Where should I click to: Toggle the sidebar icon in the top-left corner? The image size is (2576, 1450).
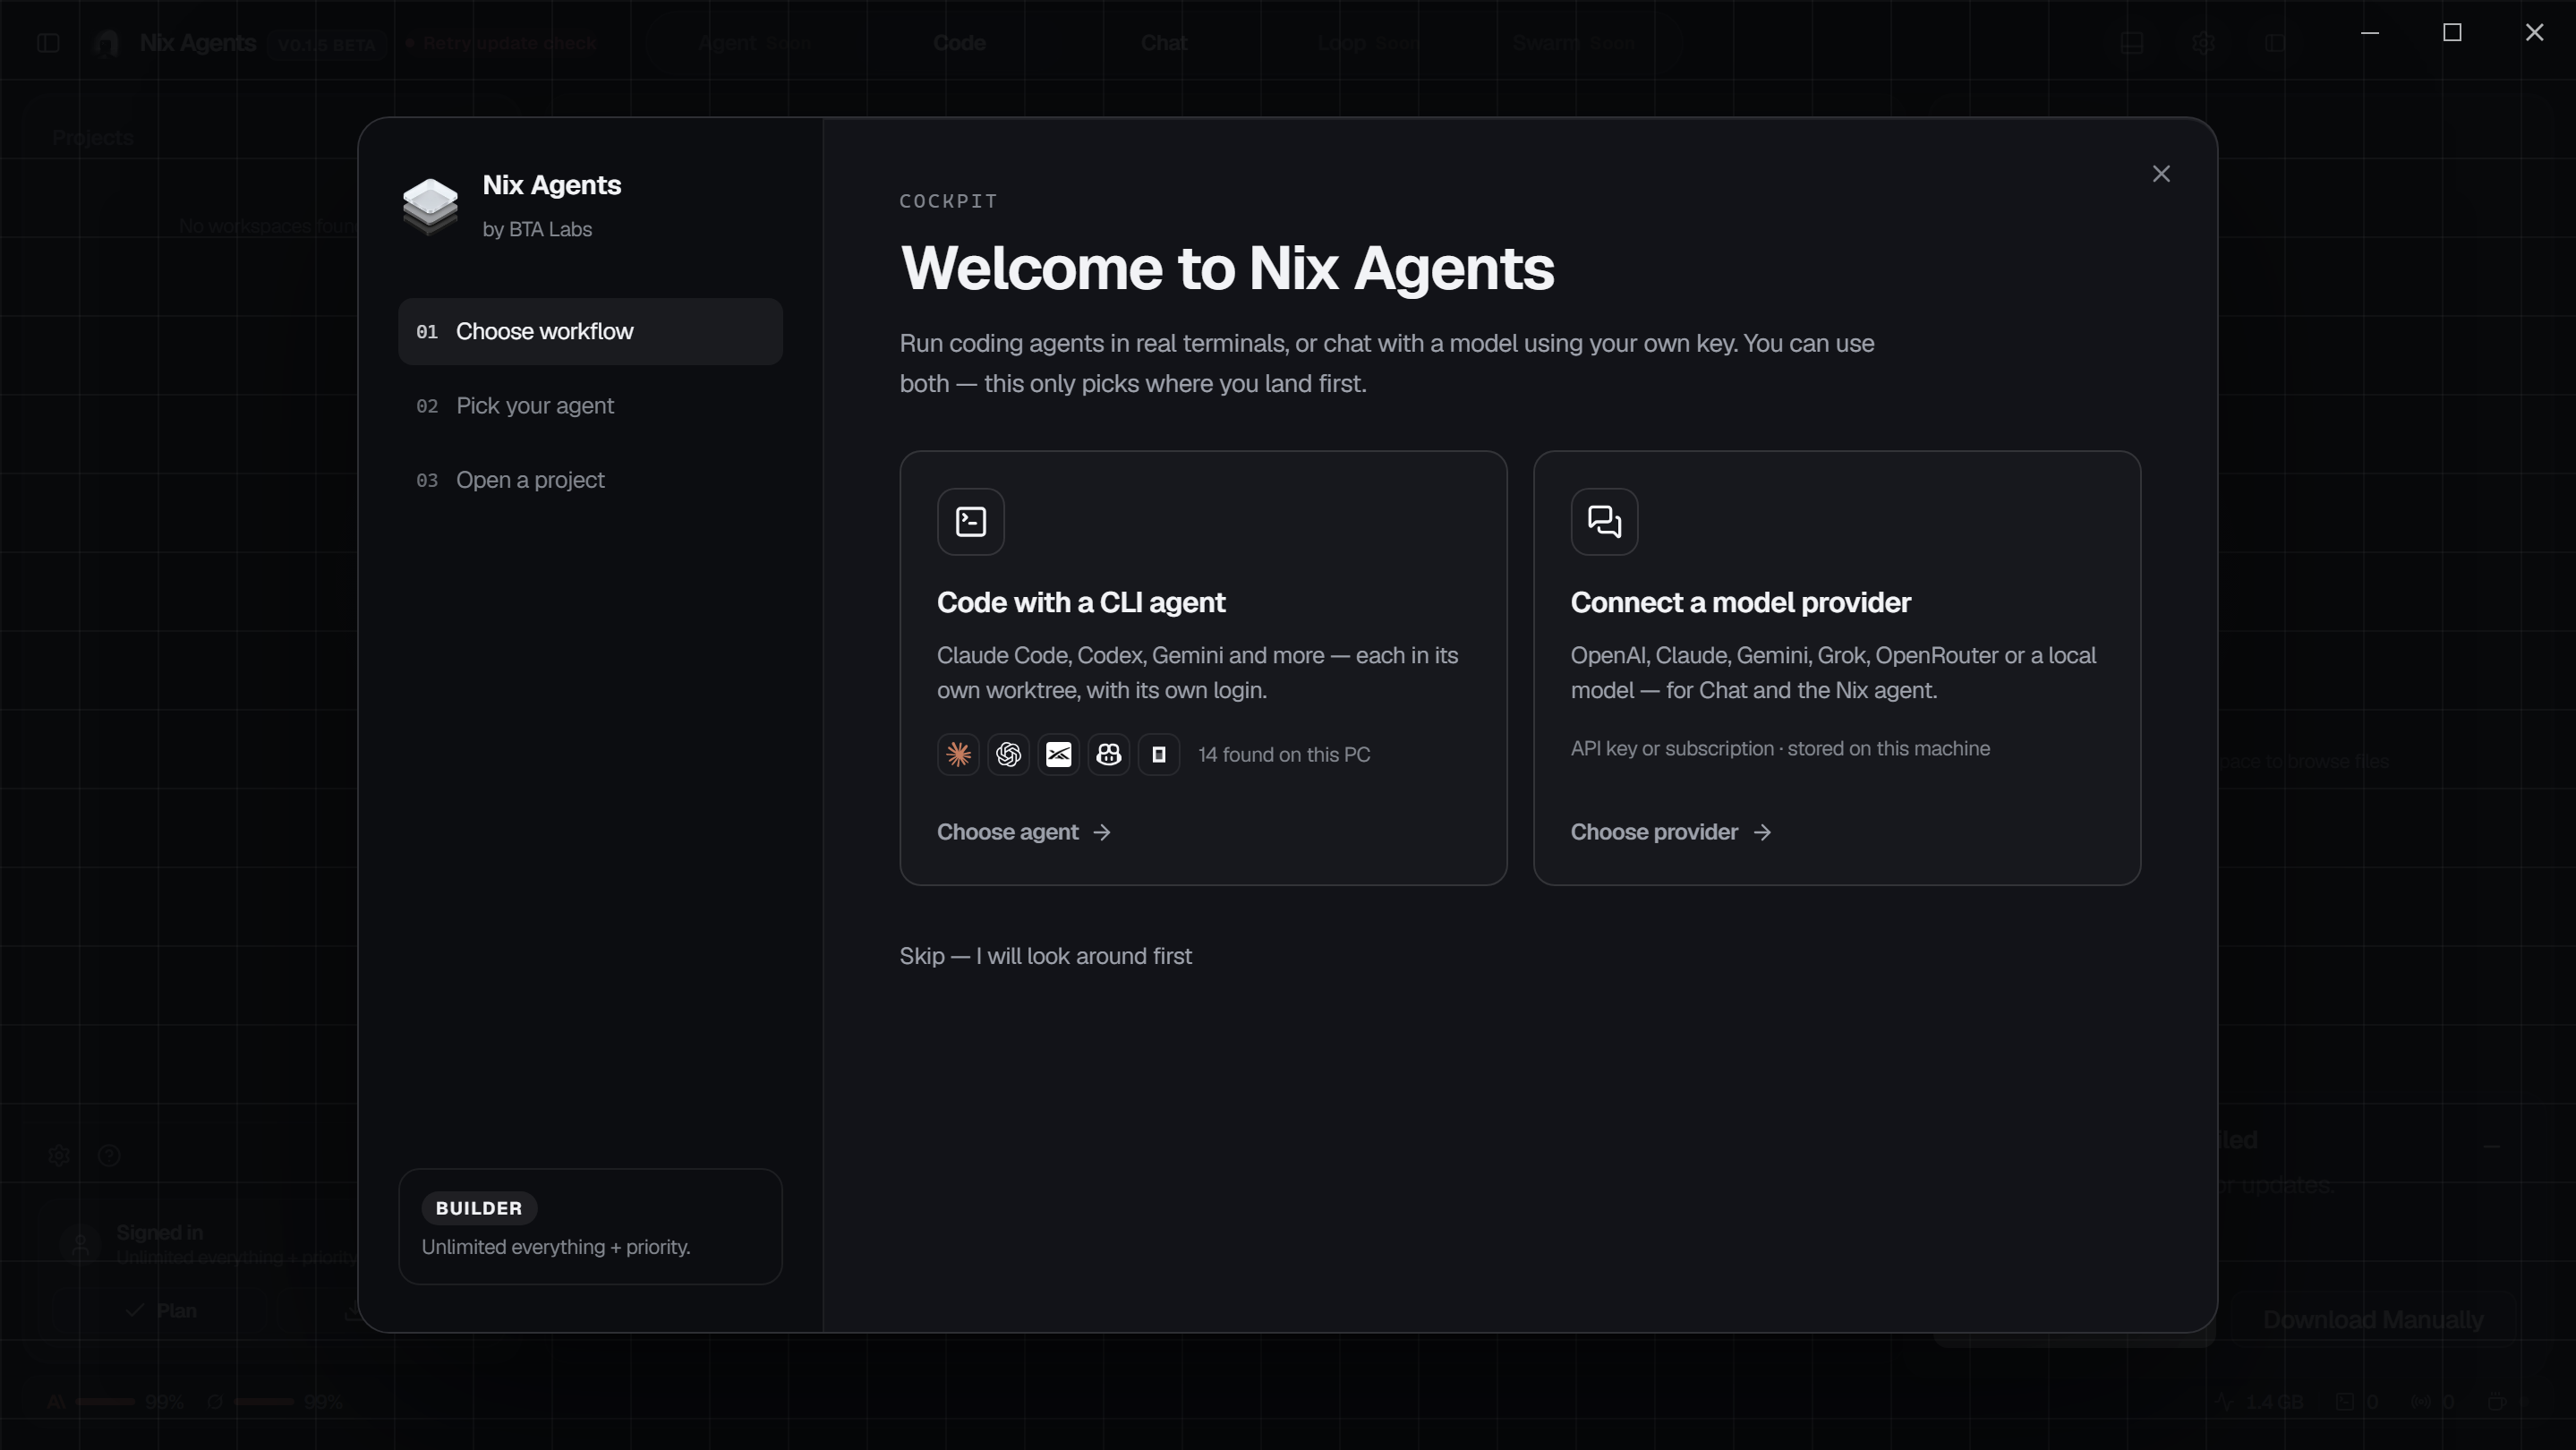[48, 43]
